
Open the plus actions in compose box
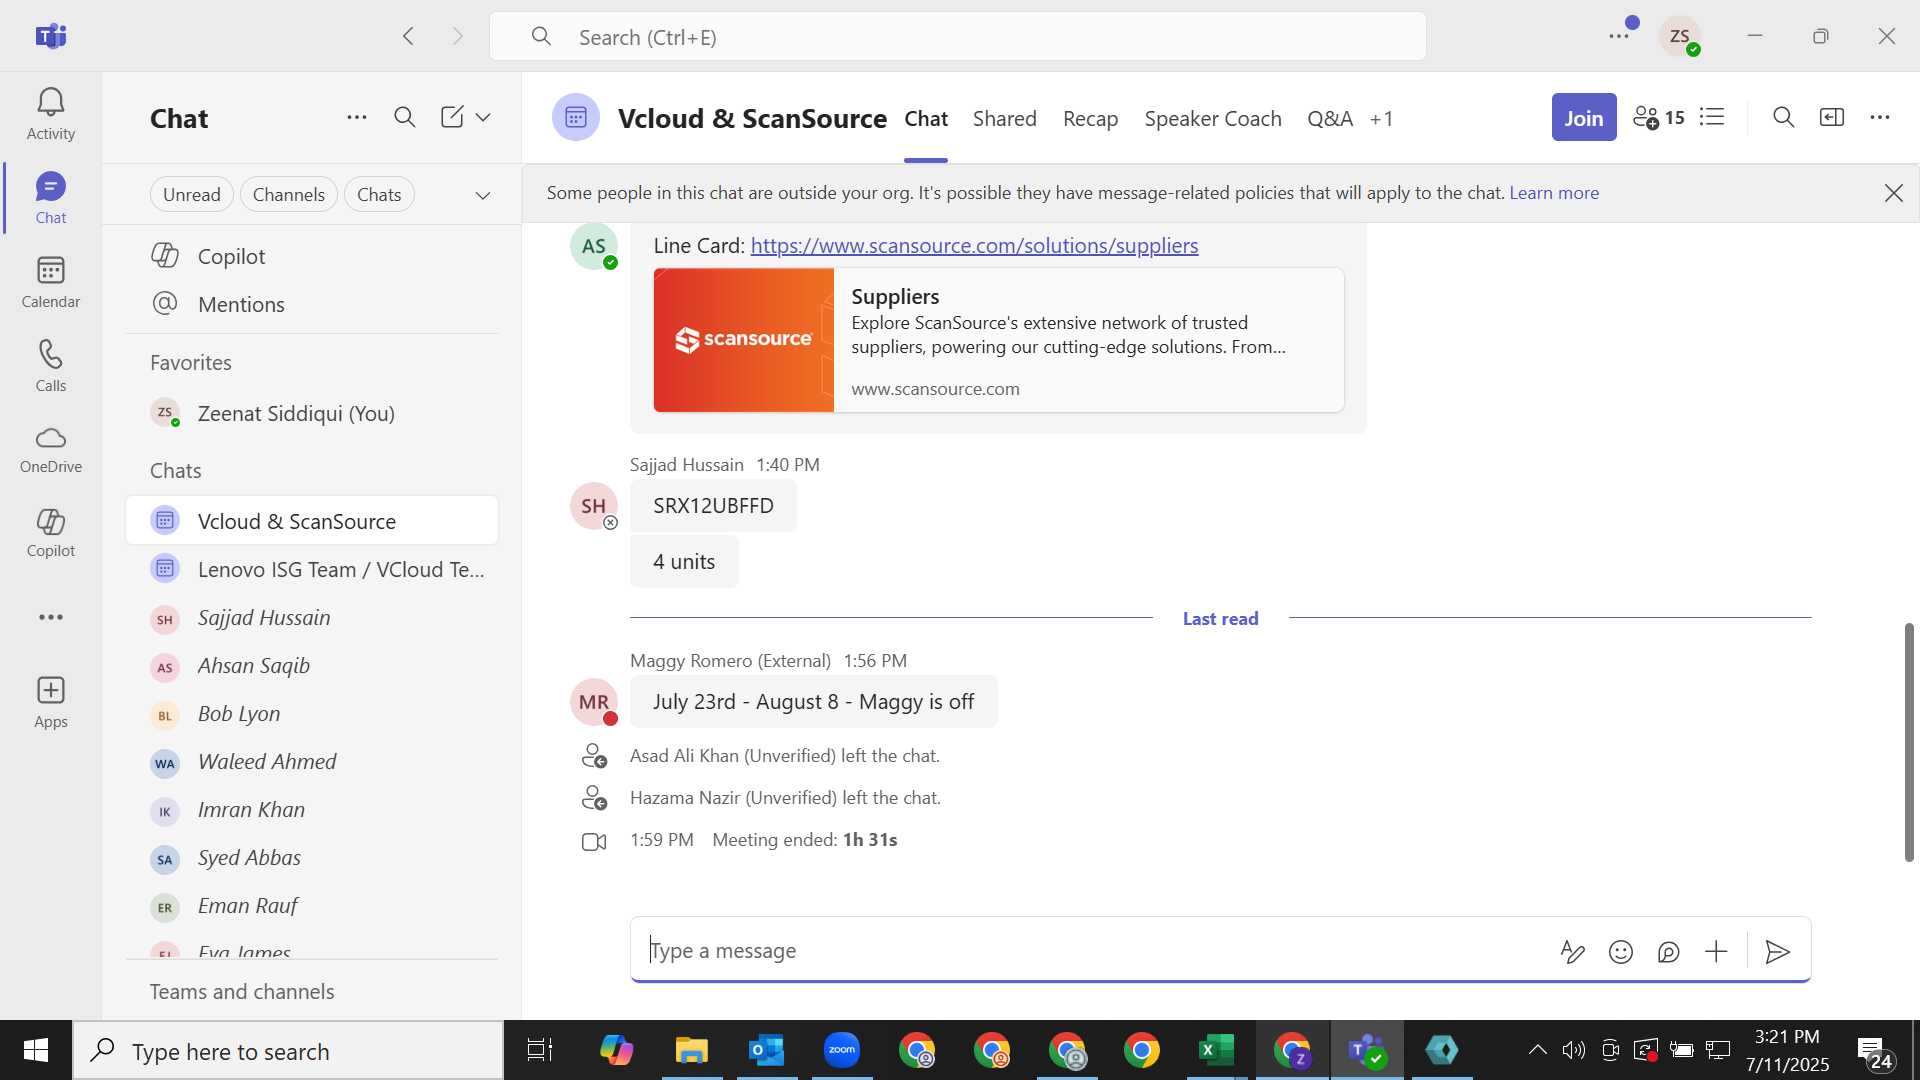pyautogui.click(x=1716, y=952)
